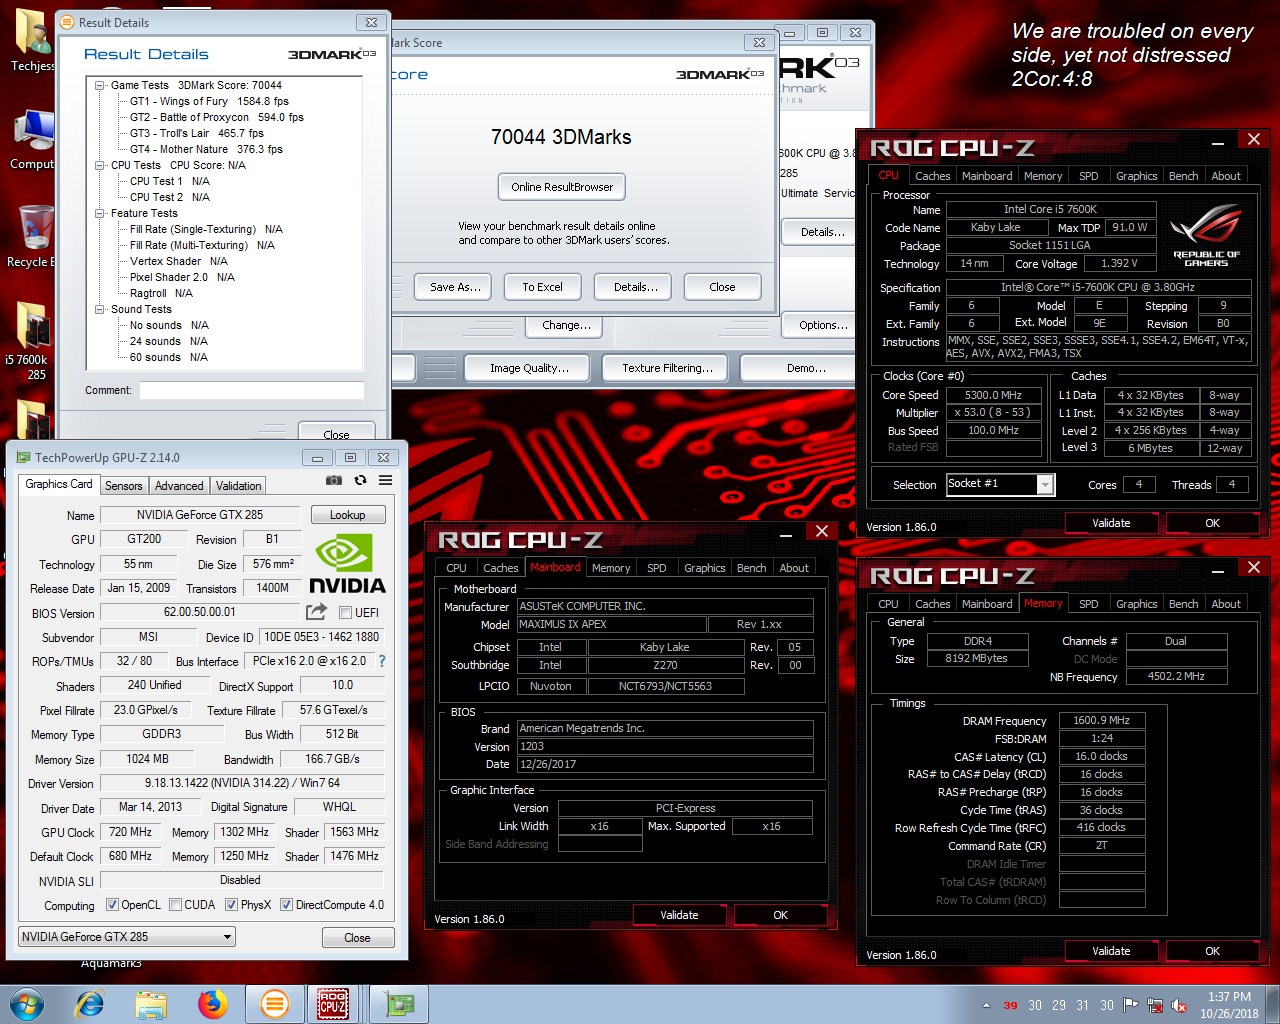Switch to ROG CPU-Z taskbar icon
This screenshot has height=1024, width=1280.
333,1004
